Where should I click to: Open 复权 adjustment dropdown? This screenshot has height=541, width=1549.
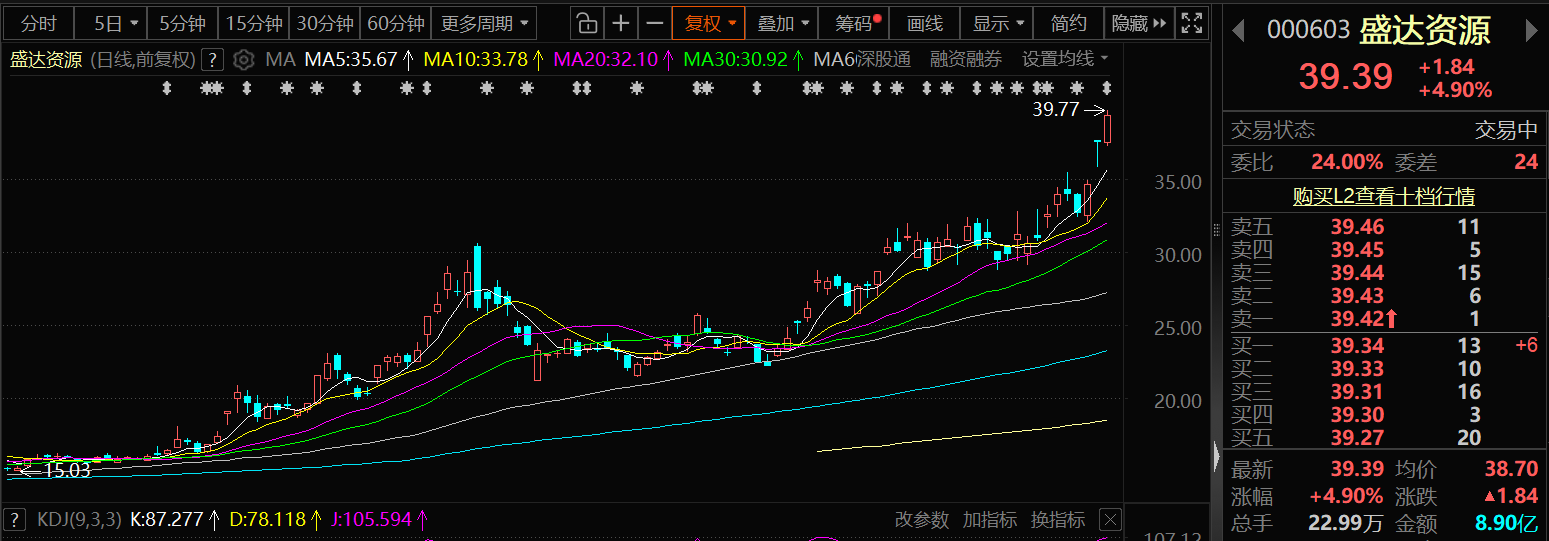tap(709, 23)
